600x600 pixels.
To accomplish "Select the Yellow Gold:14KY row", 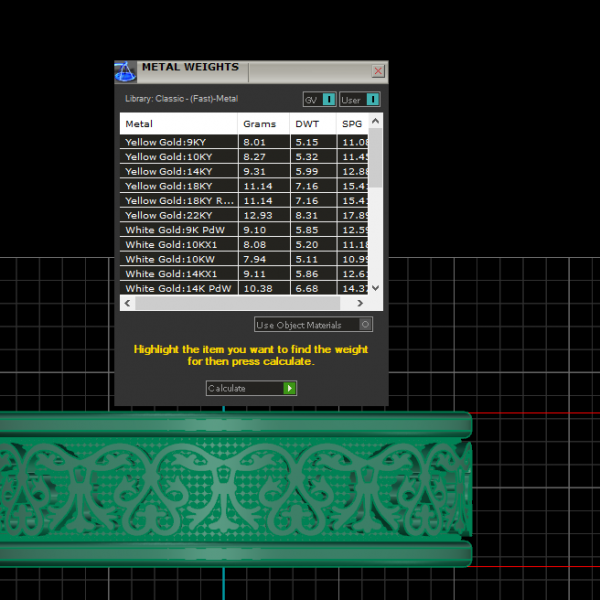I will 178,172.
